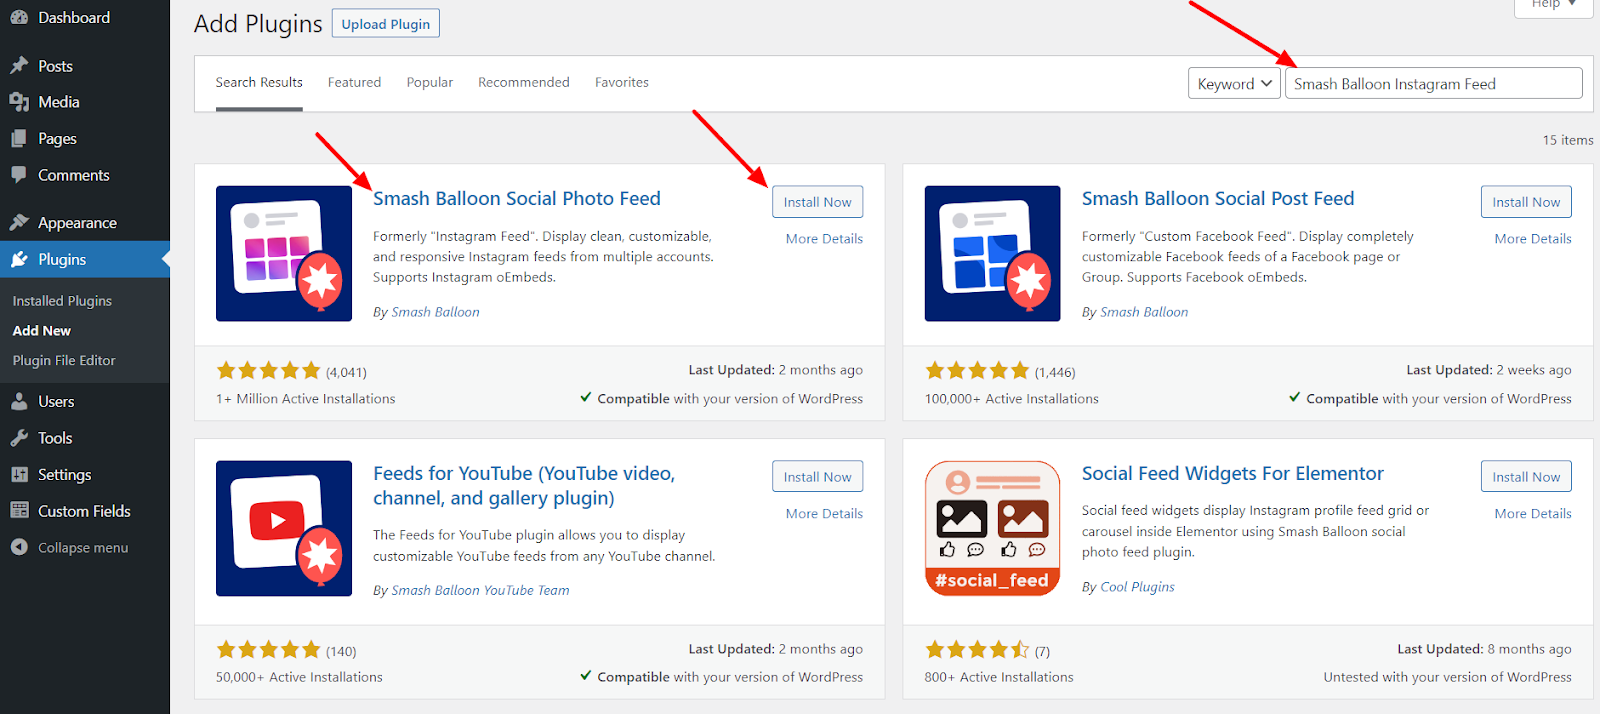Switch to the Recommended tab
The height and width of the screenshot is (714, 1600).
tap(524, 83)
